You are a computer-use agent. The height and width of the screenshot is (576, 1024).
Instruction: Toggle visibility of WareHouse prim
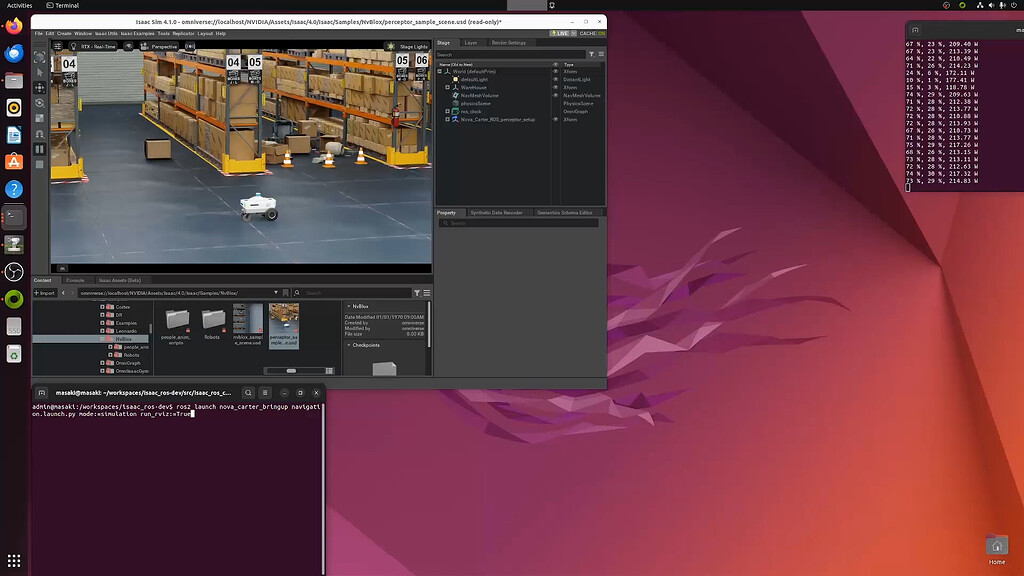click(x=556, y=87)
